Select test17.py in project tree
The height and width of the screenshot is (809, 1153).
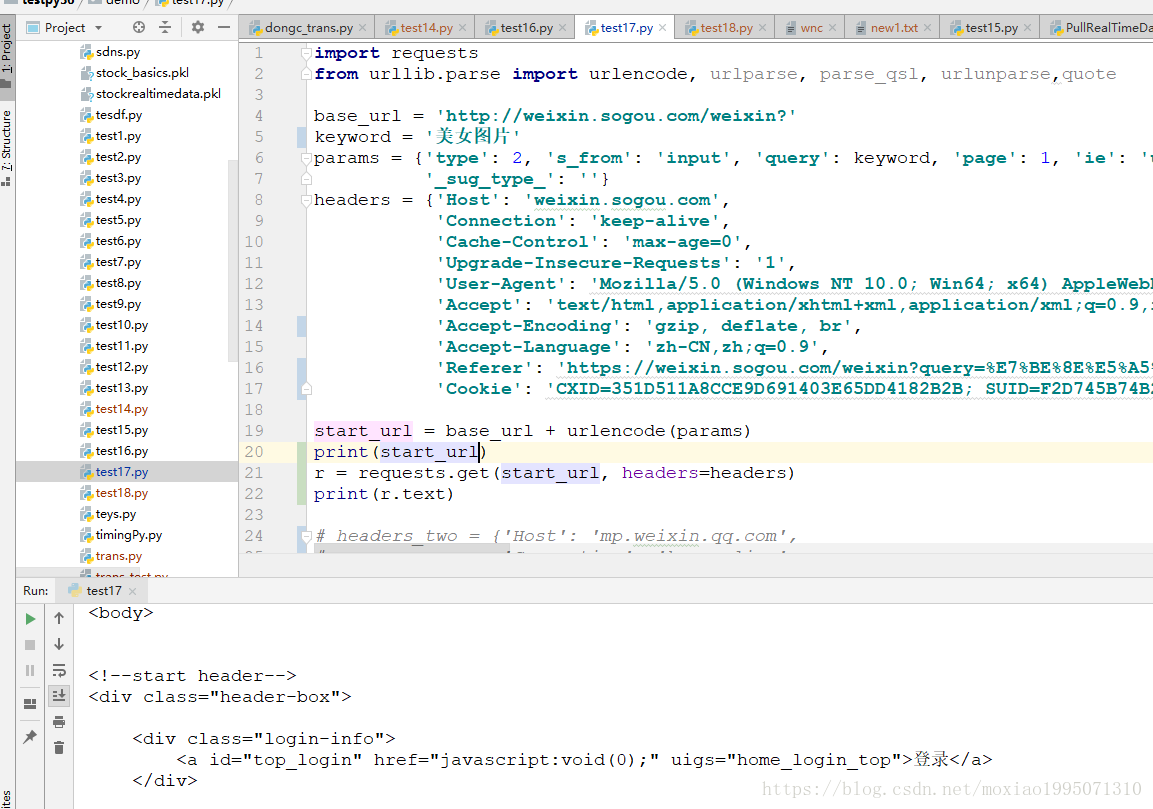point(121,472)
